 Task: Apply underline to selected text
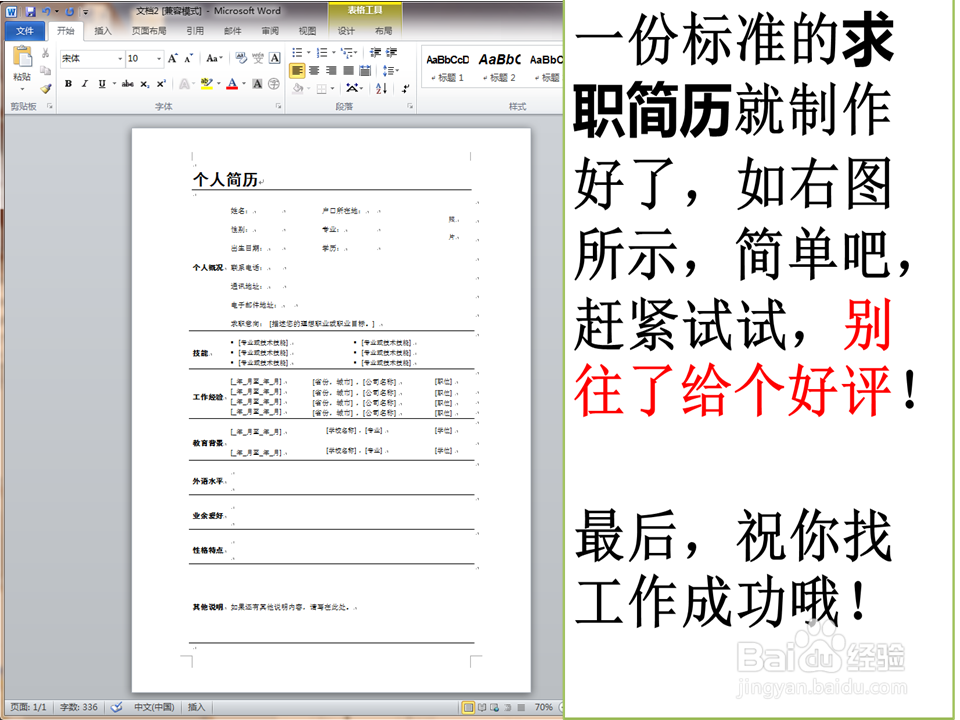tap(102, 83)
